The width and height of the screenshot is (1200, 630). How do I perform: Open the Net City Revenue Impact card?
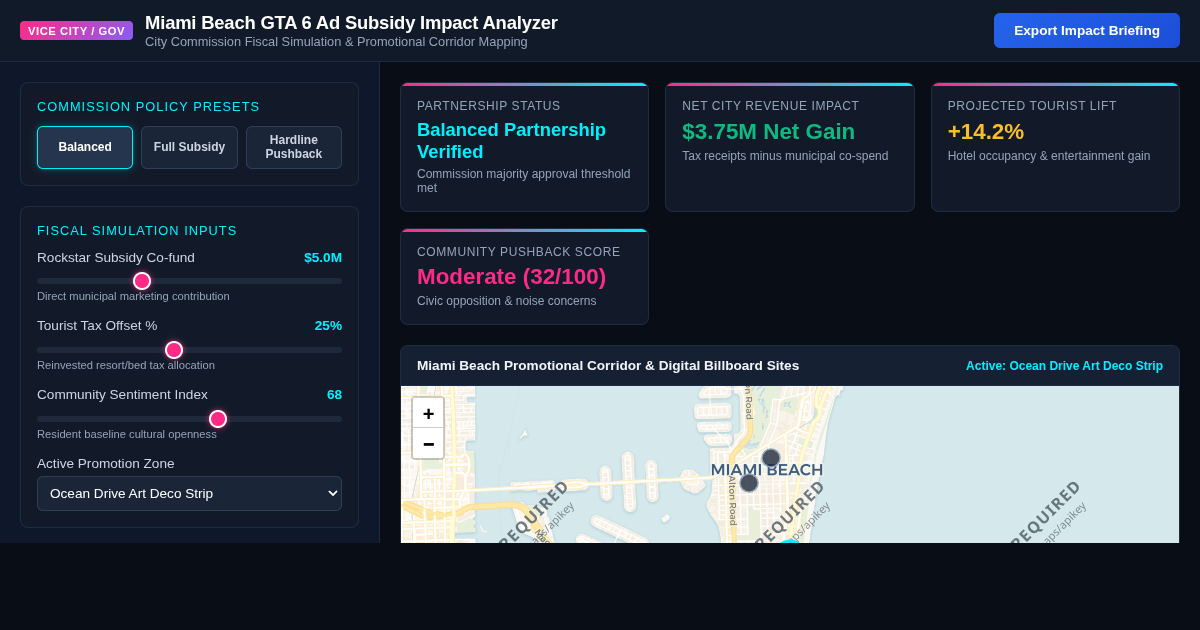point(790,147)
